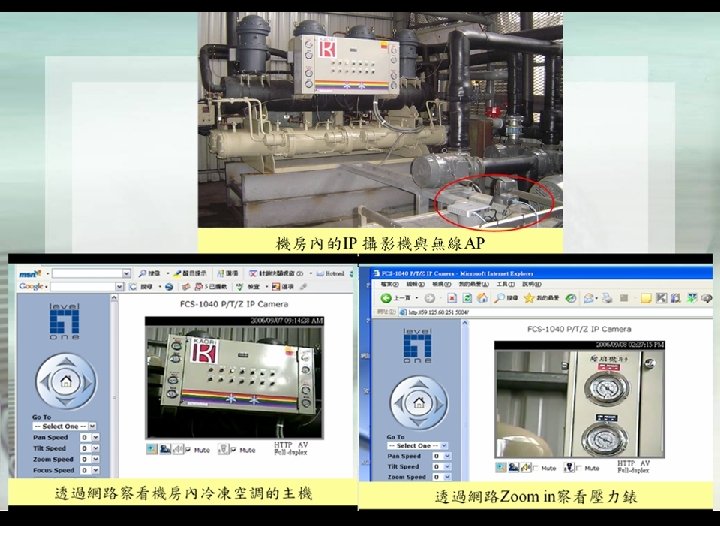Click the machine room photo in the slide

pyautogui.click(x=380, y=120)
